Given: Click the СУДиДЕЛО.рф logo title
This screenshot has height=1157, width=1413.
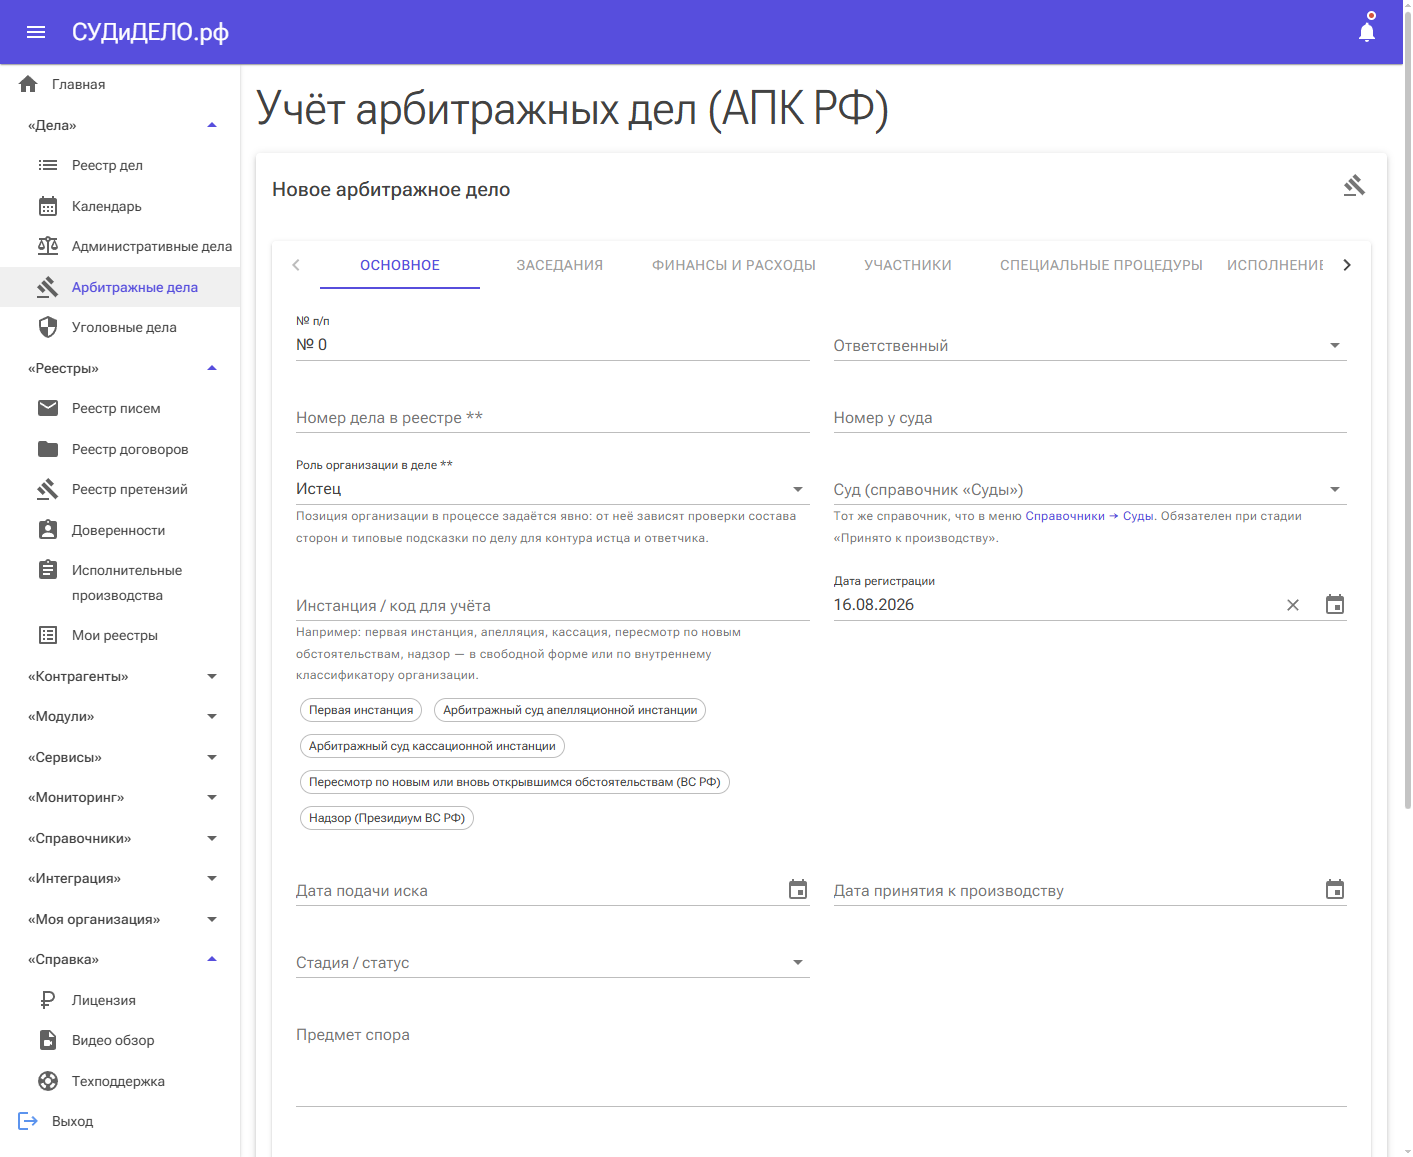Looking at the screenshot, I should 150,32.
